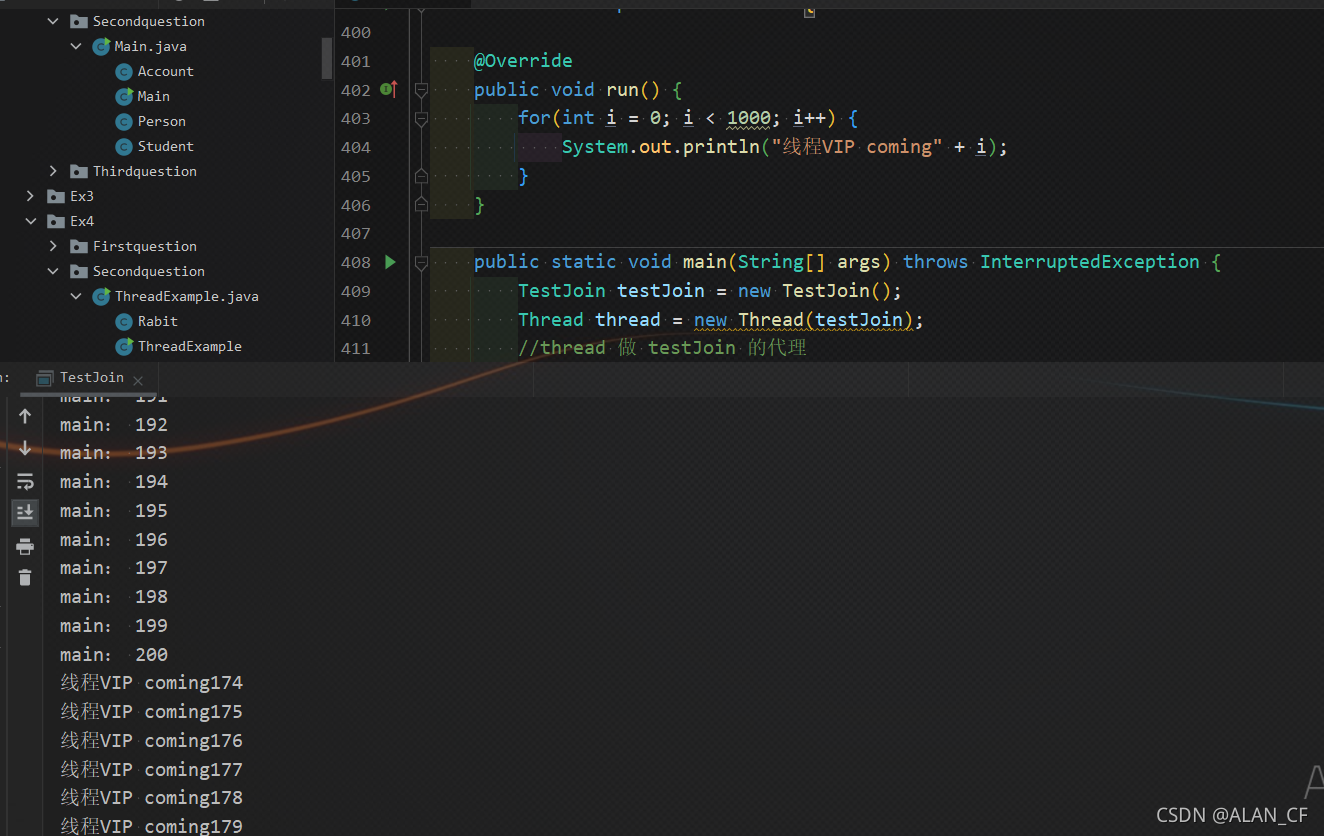The image size is (1324, 836).
Task: Click the Main.java file icon
Action: pyautogui.click(x=101, y=46)
